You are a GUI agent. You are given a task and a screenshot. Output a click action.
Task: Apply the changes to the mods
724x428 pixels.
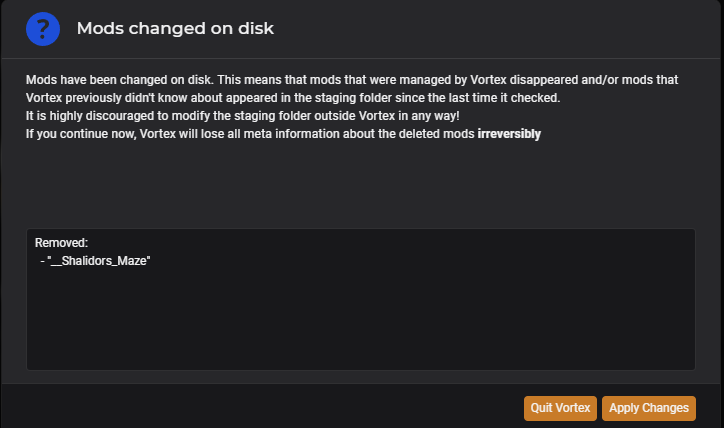coord(649,408)
